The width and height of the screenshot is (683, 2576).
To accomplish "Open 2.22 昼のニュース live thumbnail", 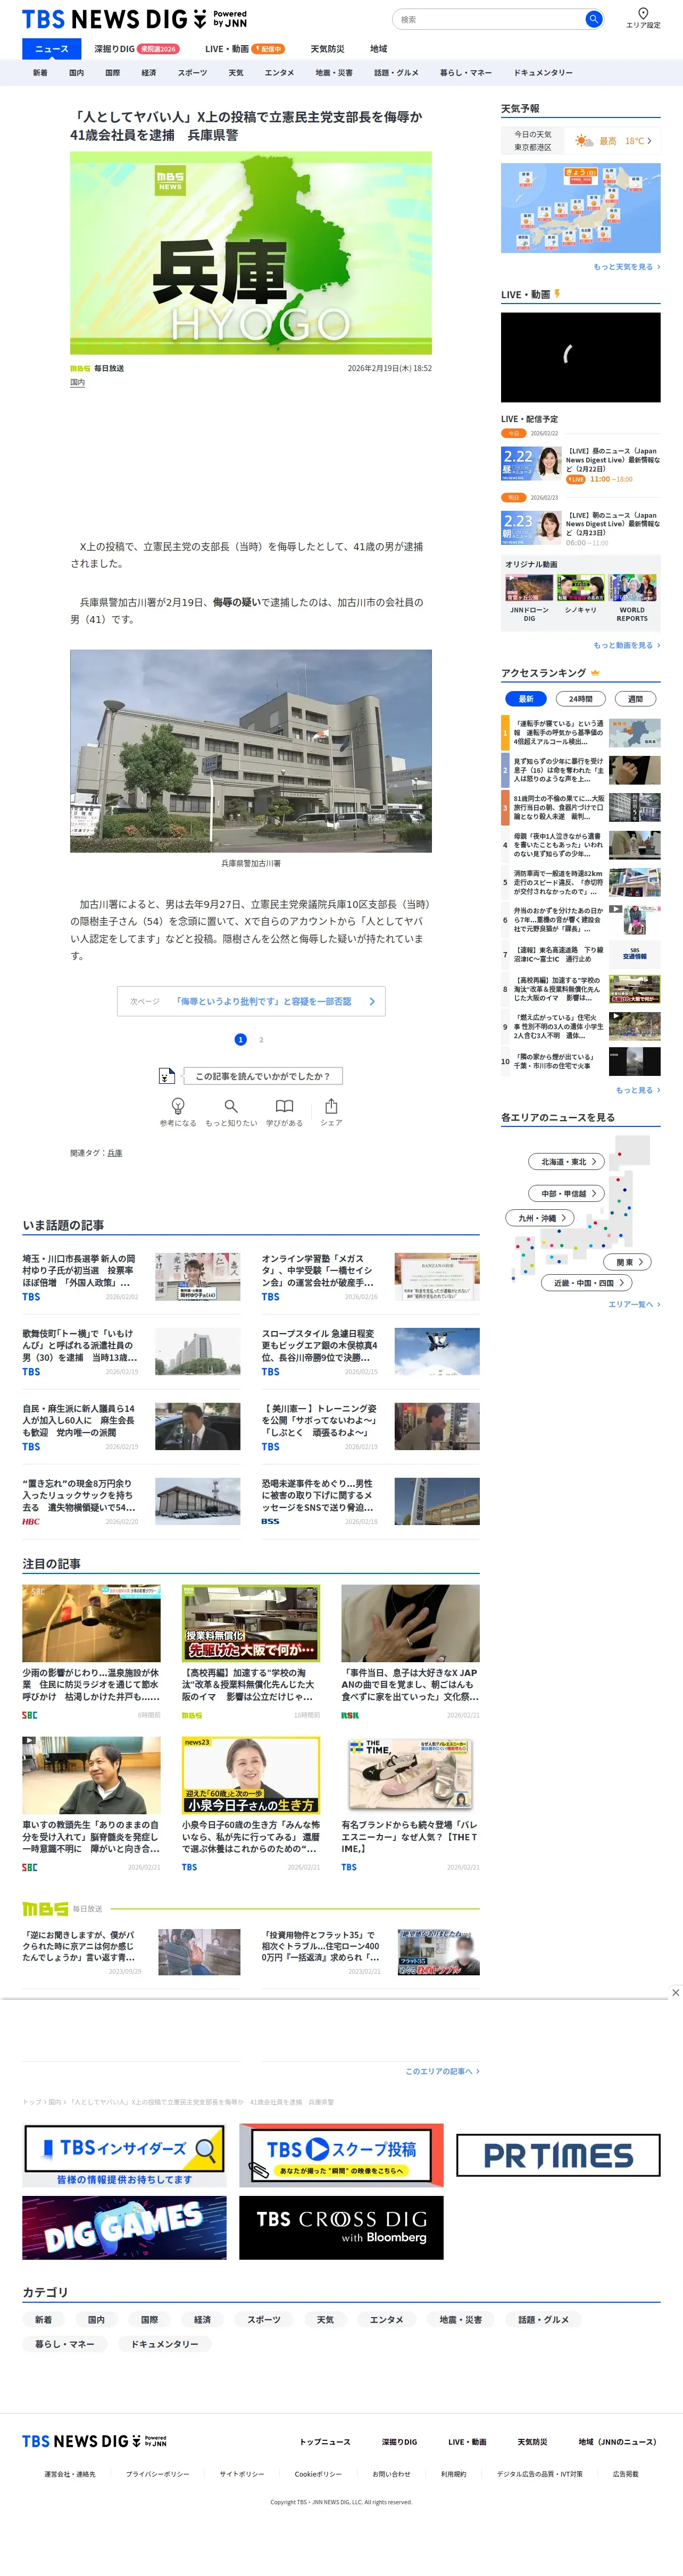I will tap(531, 464).
